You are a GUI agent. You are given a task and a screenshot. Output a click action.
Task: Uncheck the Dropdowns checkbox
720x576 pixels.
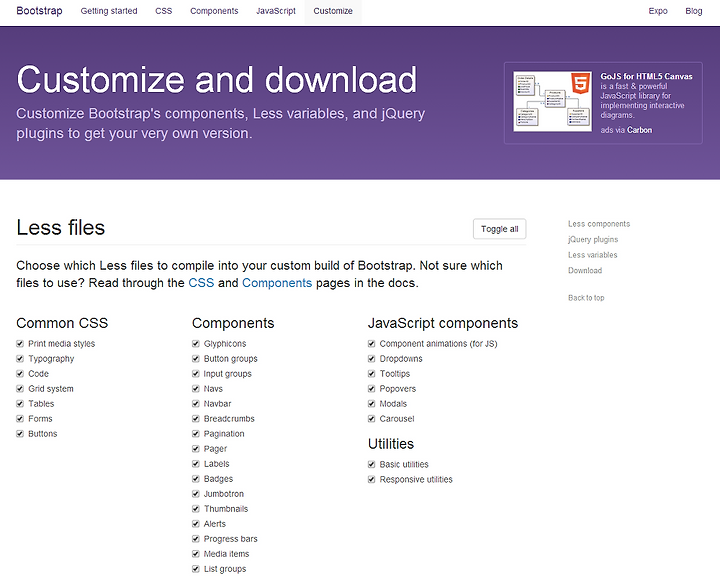tap(371, 358)
